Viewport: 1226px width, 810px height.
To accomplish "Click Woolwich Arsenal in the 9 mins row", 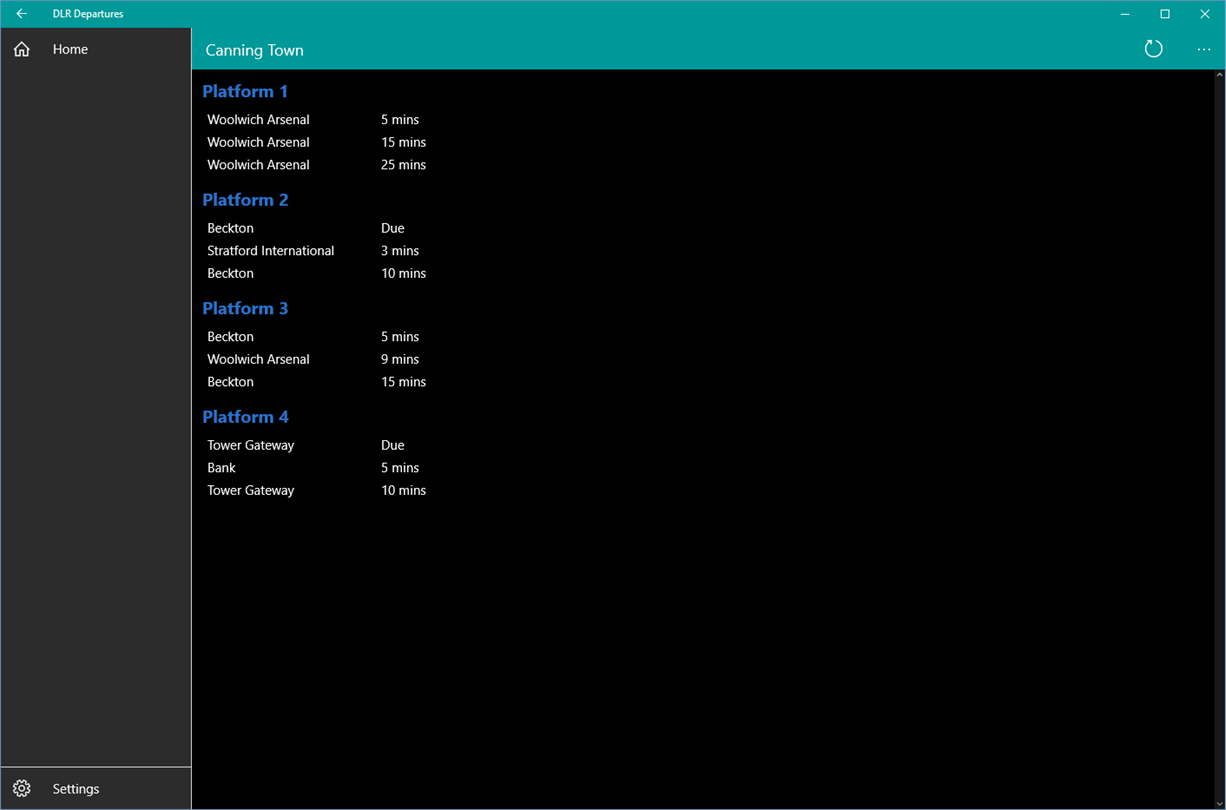I will coord(258,359).
